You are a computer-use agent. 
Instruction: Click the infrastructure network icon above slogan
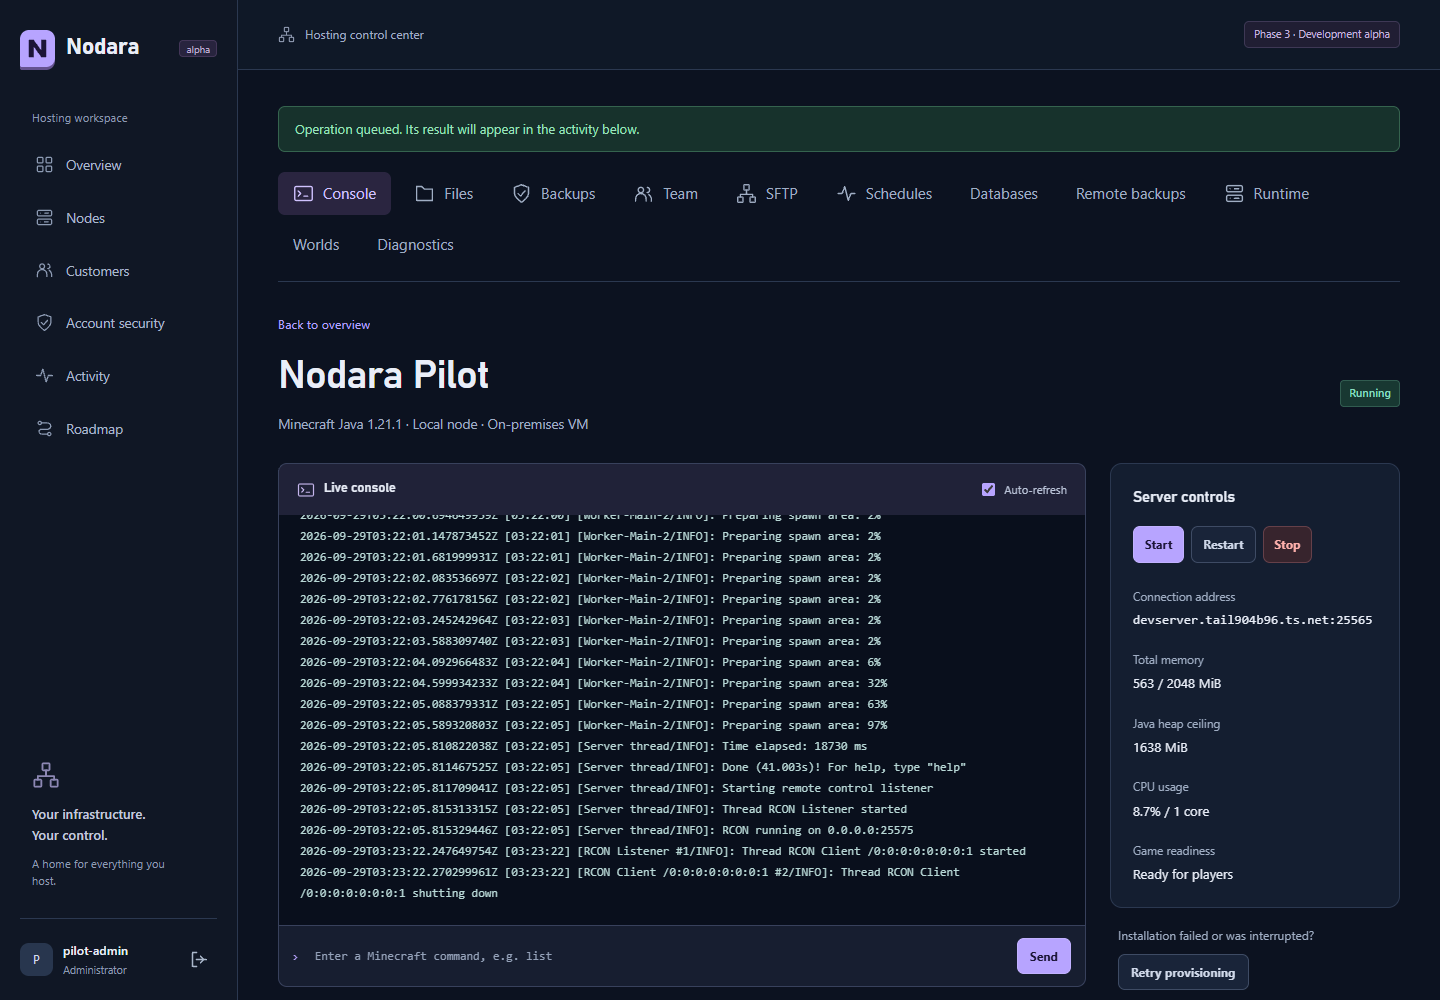(46, 775)
